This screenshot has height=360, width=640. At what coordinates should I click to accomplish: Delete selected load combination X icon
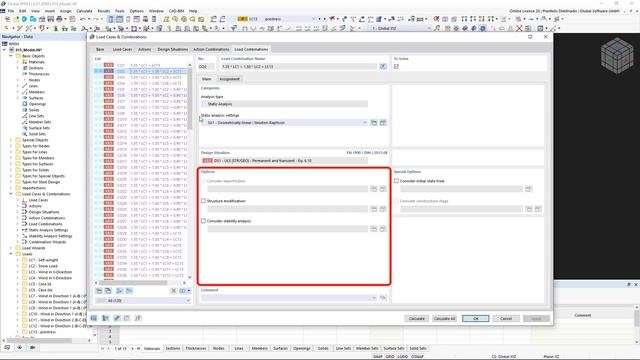coord(173,291)
